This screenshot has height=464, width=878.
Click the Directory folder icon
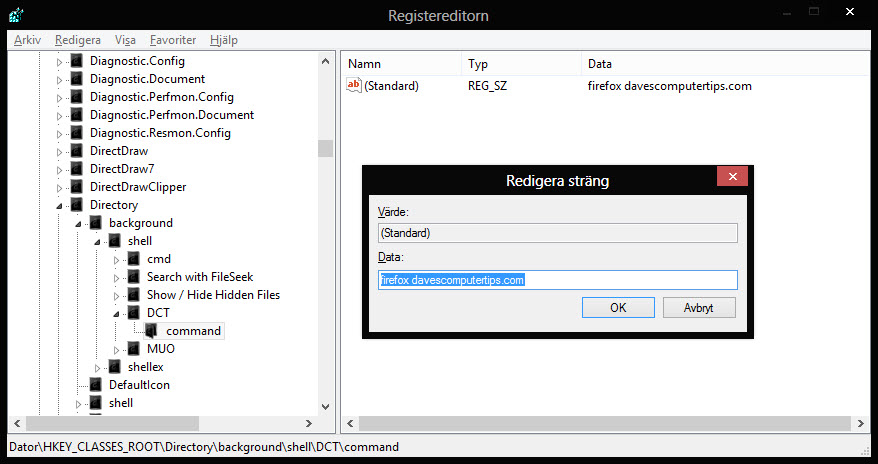coord(77,205)
